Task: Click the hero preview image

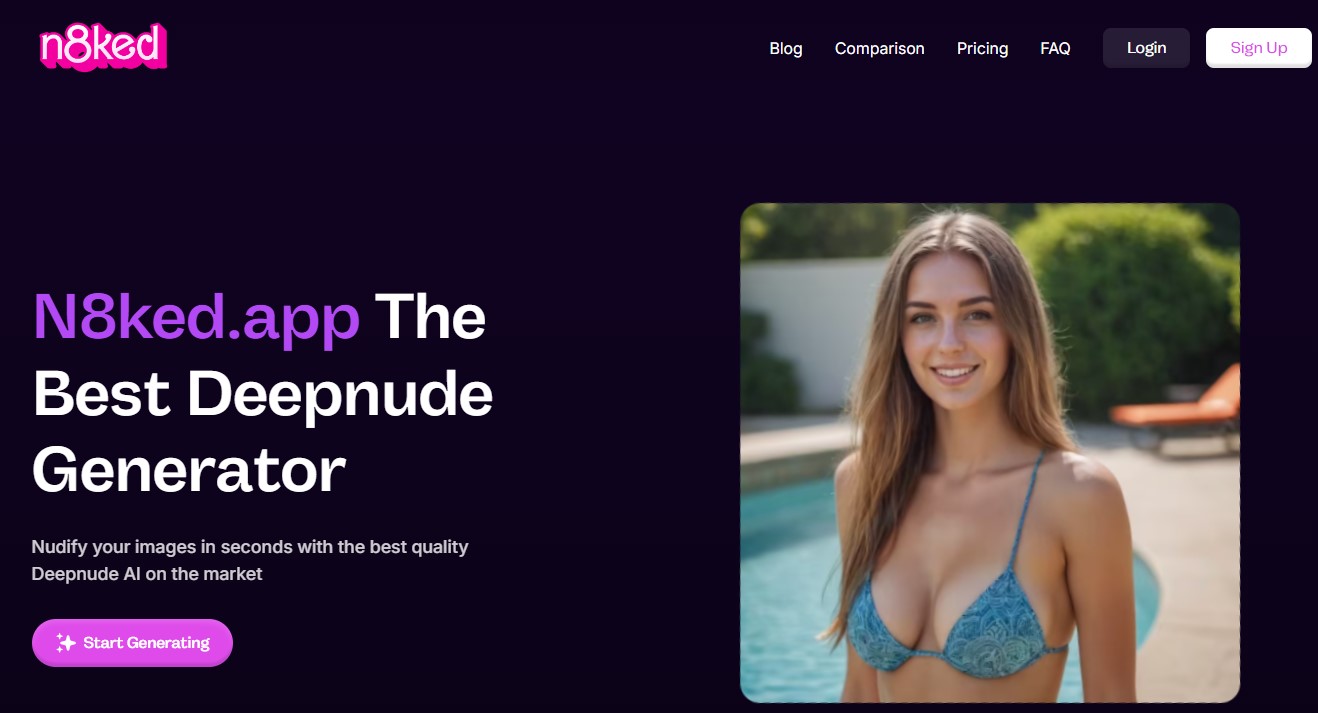Action: [990, 453]
